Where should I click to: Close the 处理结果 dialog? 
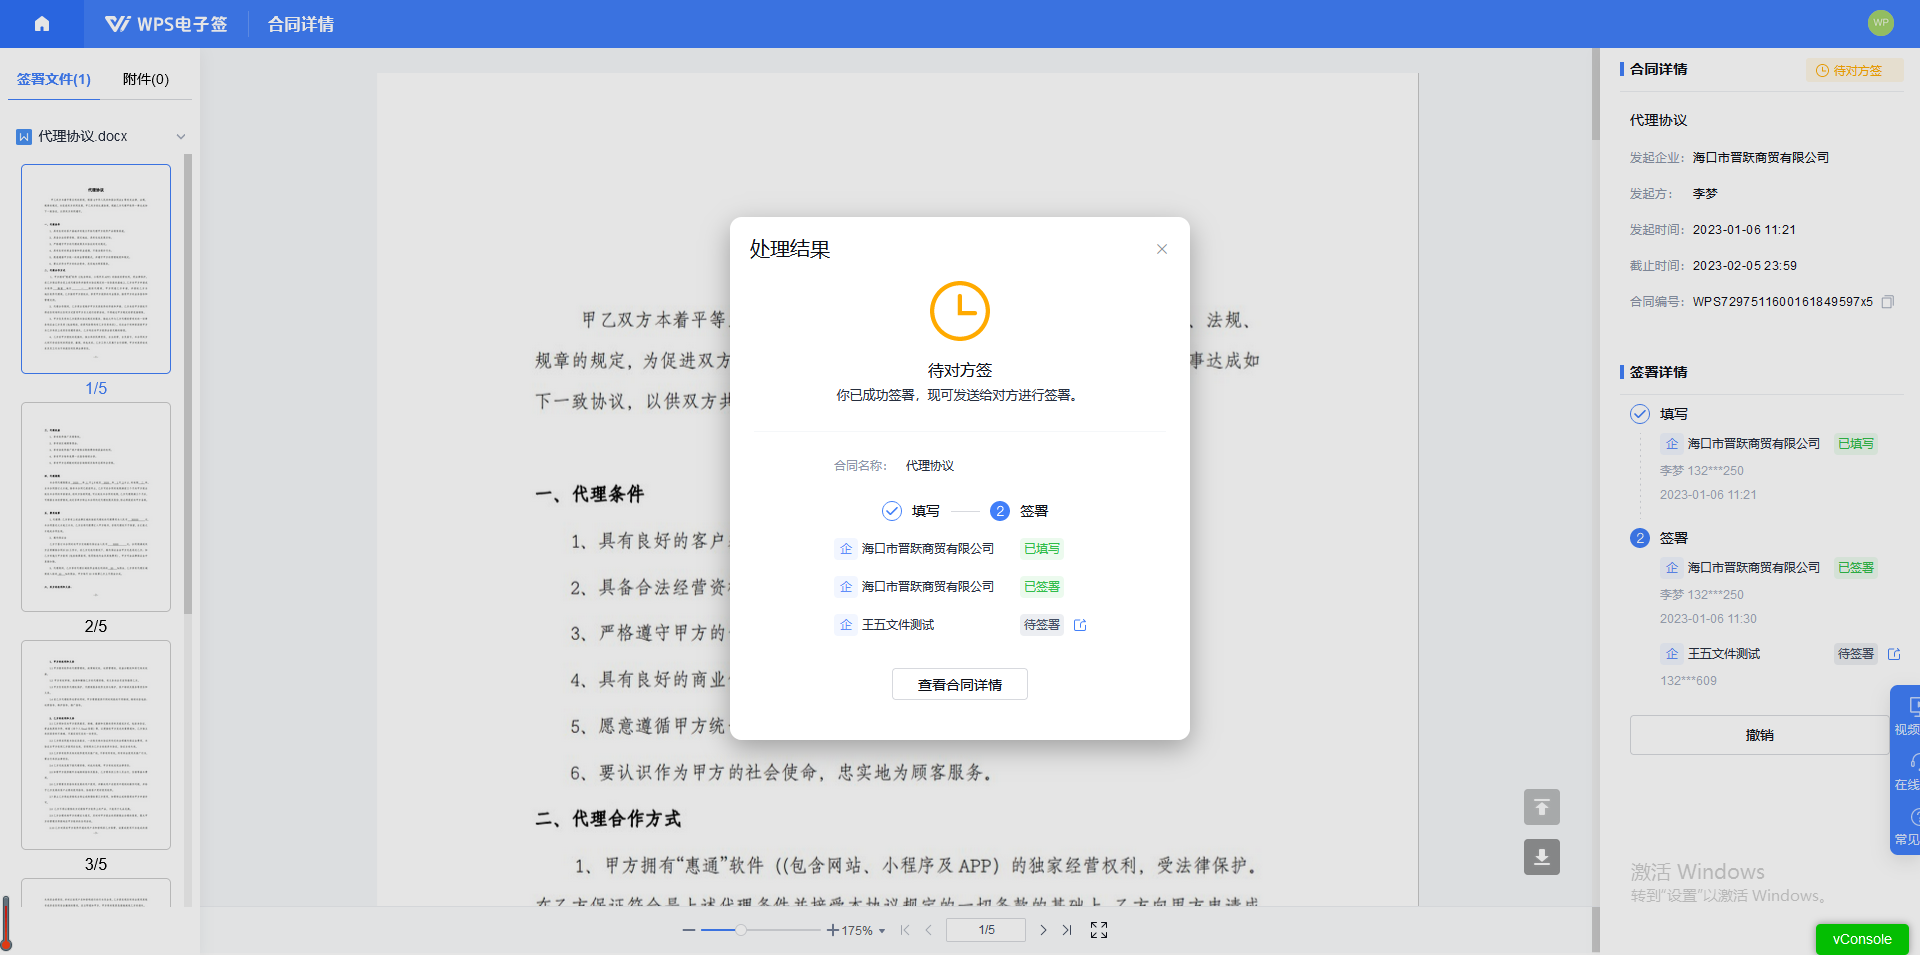(1162, 249)
